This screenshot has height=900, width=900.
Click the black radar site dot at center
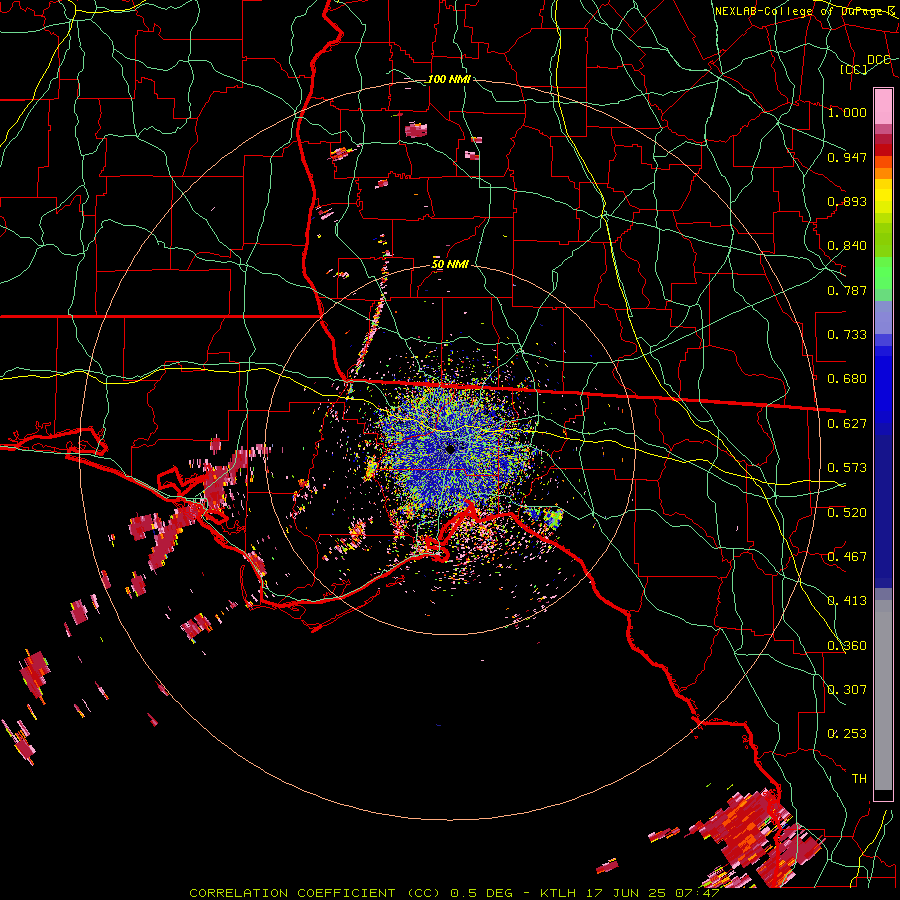(451, 449)
